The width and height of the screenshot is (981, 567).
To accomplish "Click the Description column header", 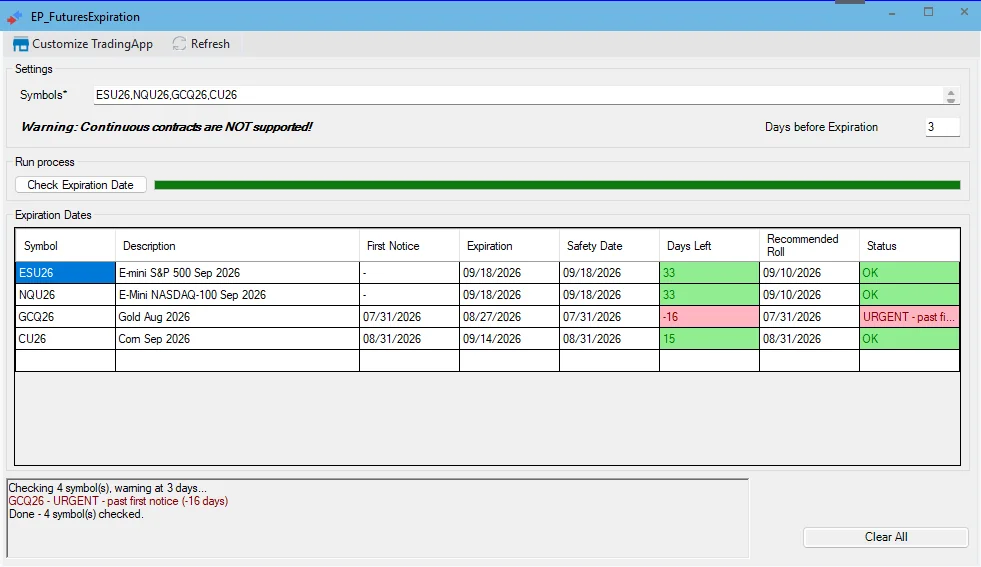I will (237, 246).
